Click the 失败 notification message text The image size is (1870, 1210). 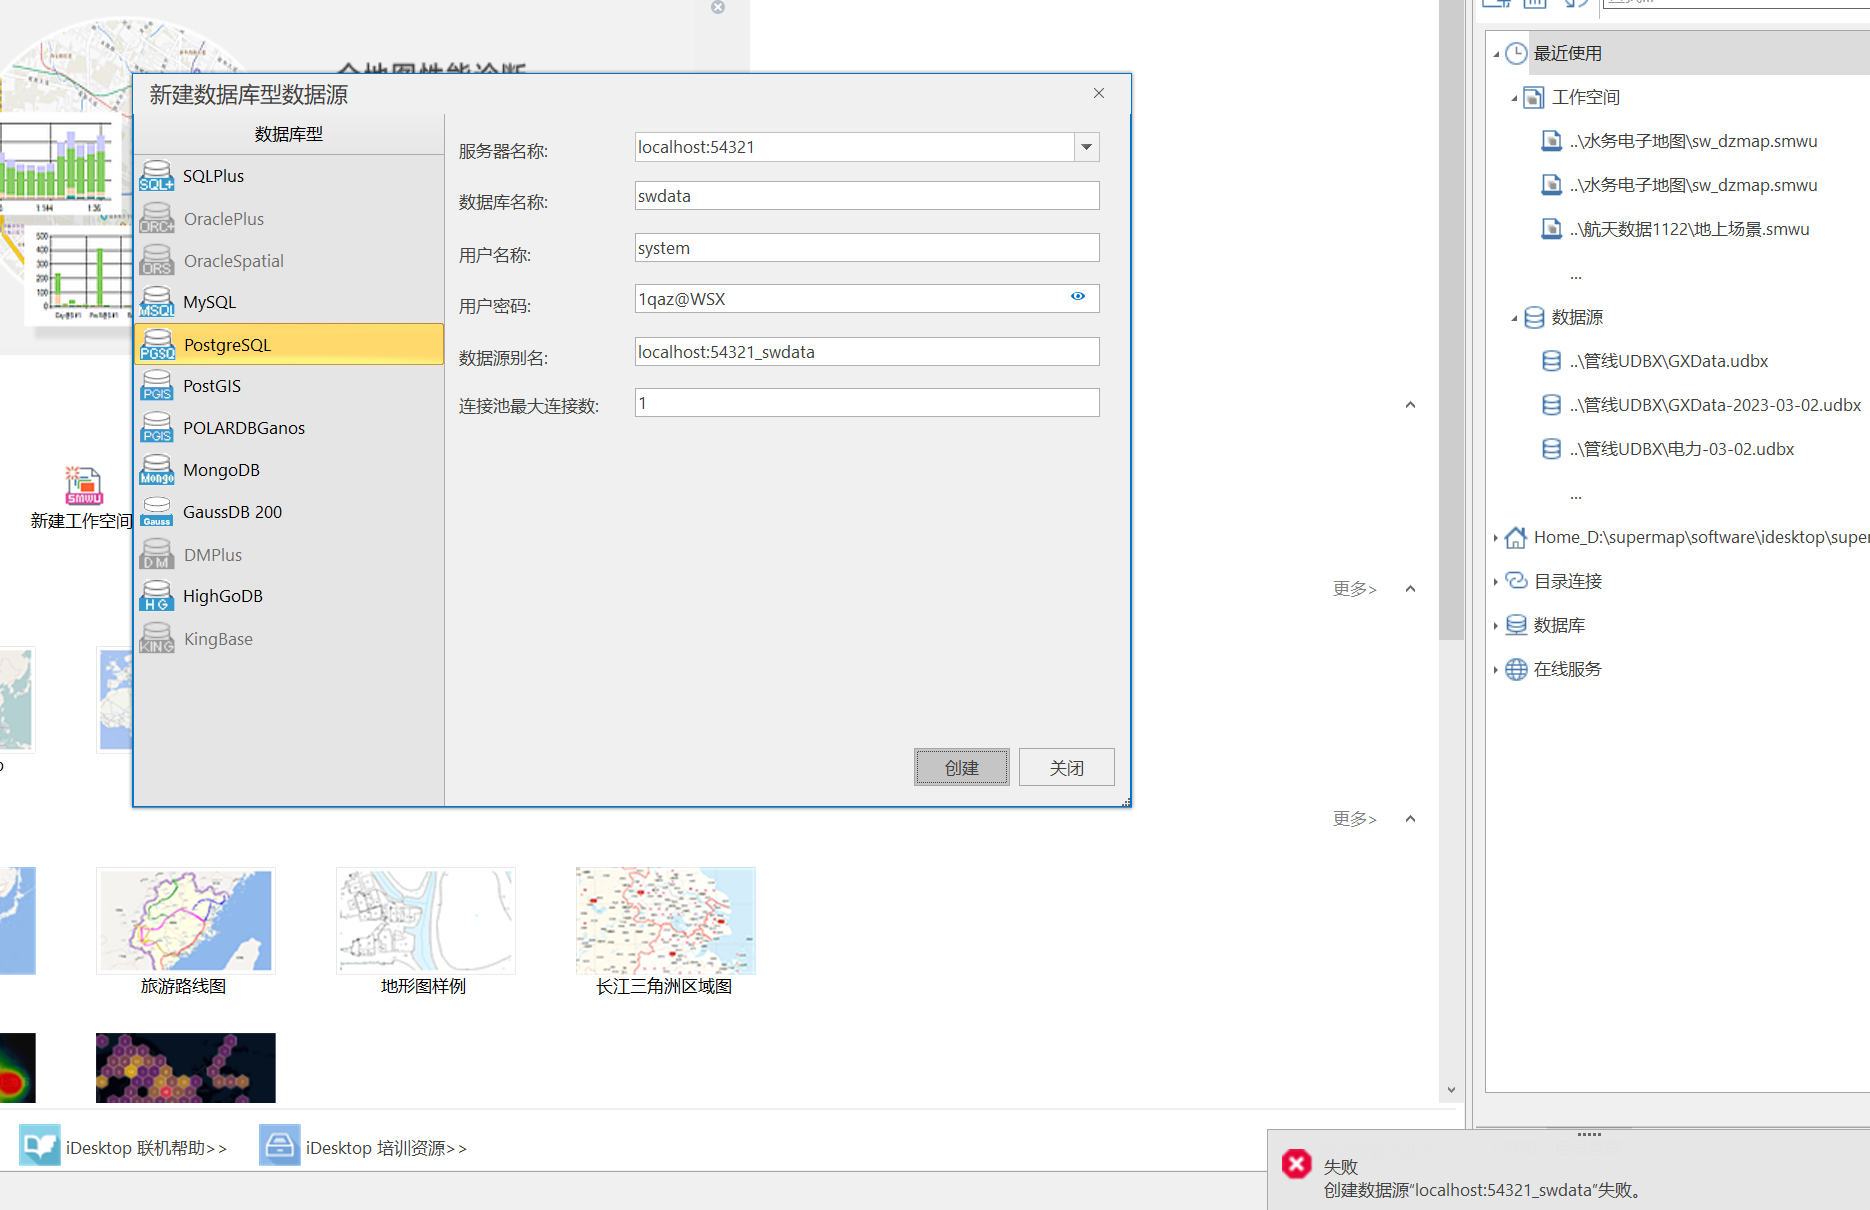[1483, 1190]
